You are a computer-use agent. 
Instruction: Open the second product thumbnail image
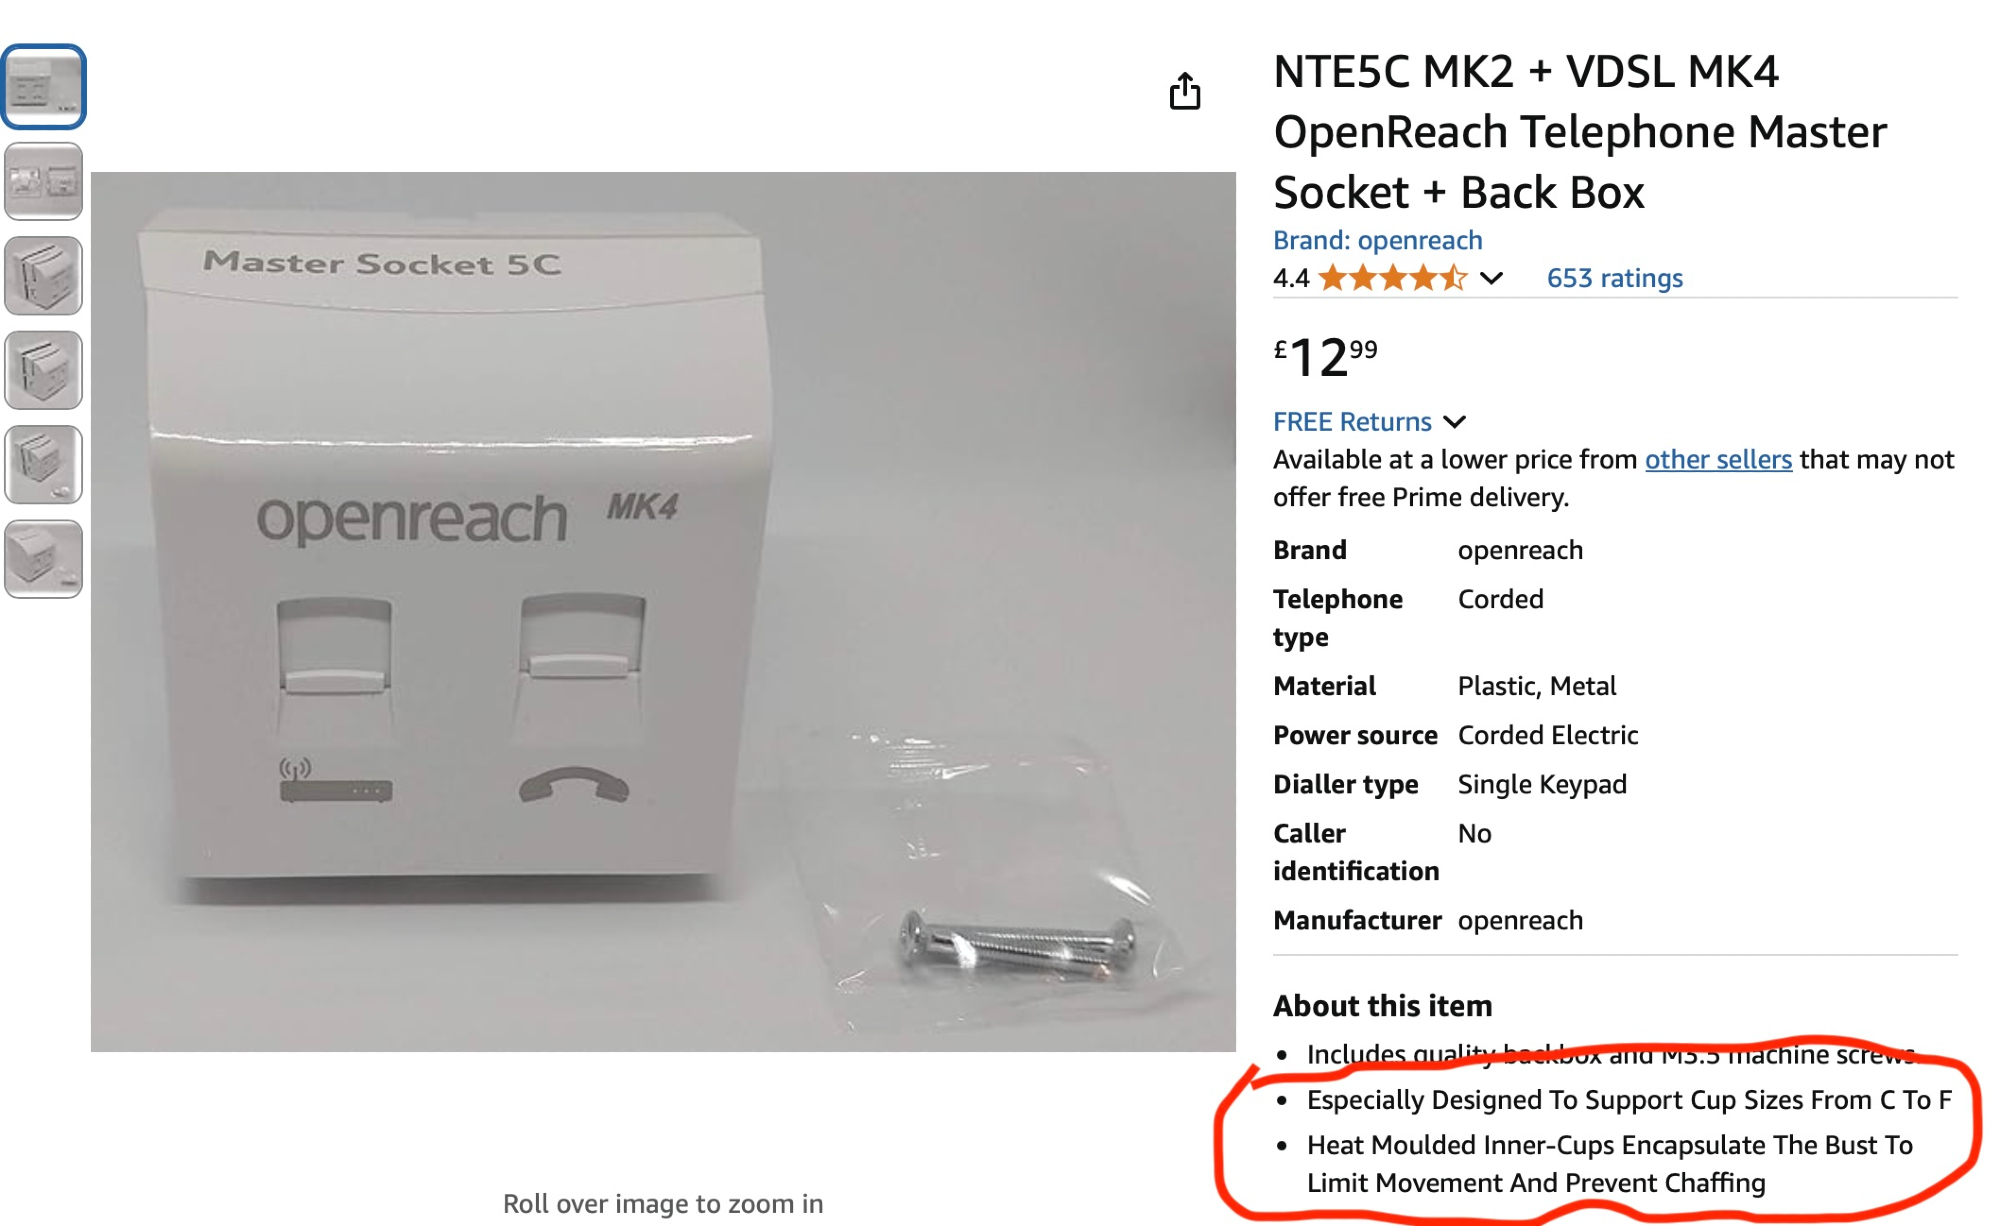click(x=43, y=181)
